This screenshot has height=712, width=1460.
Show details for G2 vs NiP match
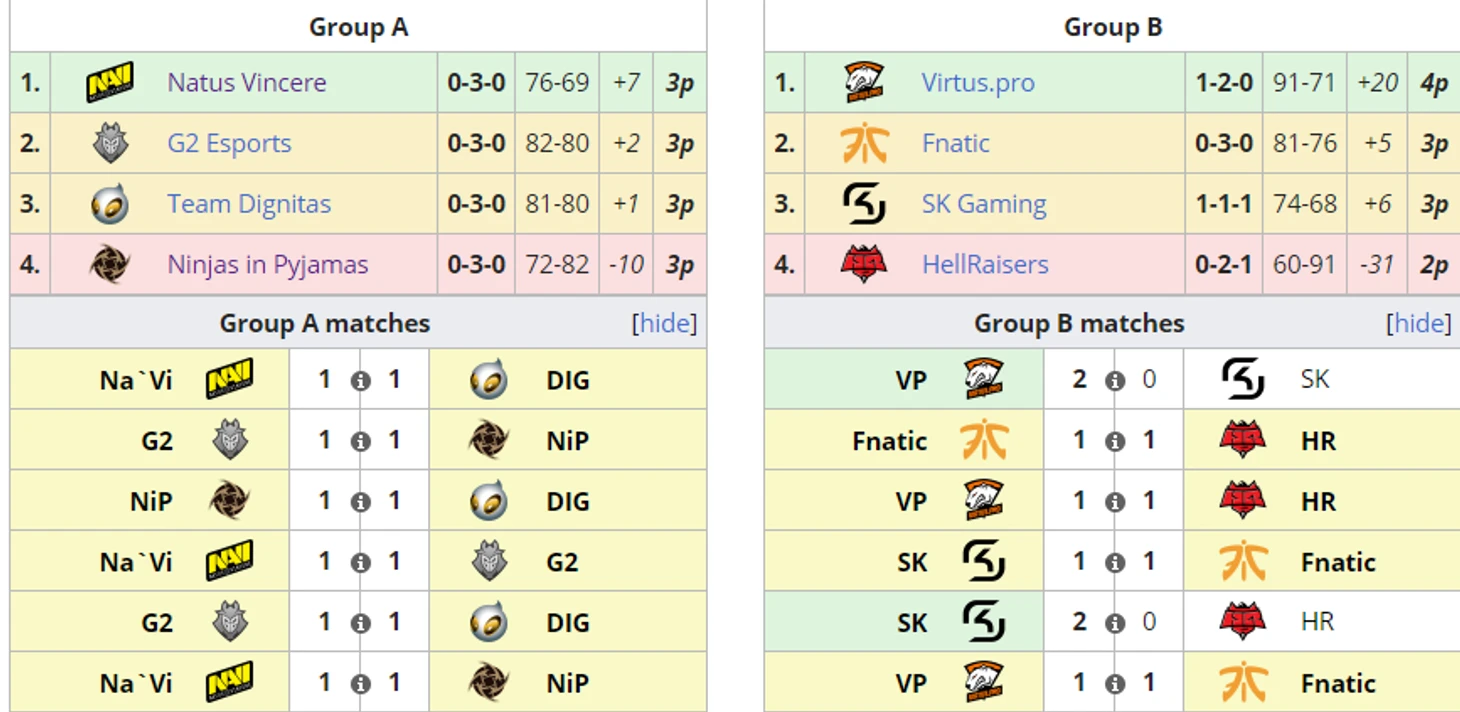tap(360, 442)
